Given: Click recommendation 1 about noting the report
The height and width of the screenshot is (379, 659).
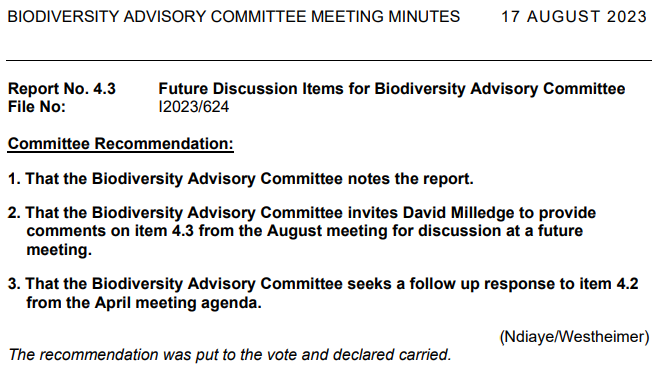Looking at the screenshot, I should tap(241, 179).
